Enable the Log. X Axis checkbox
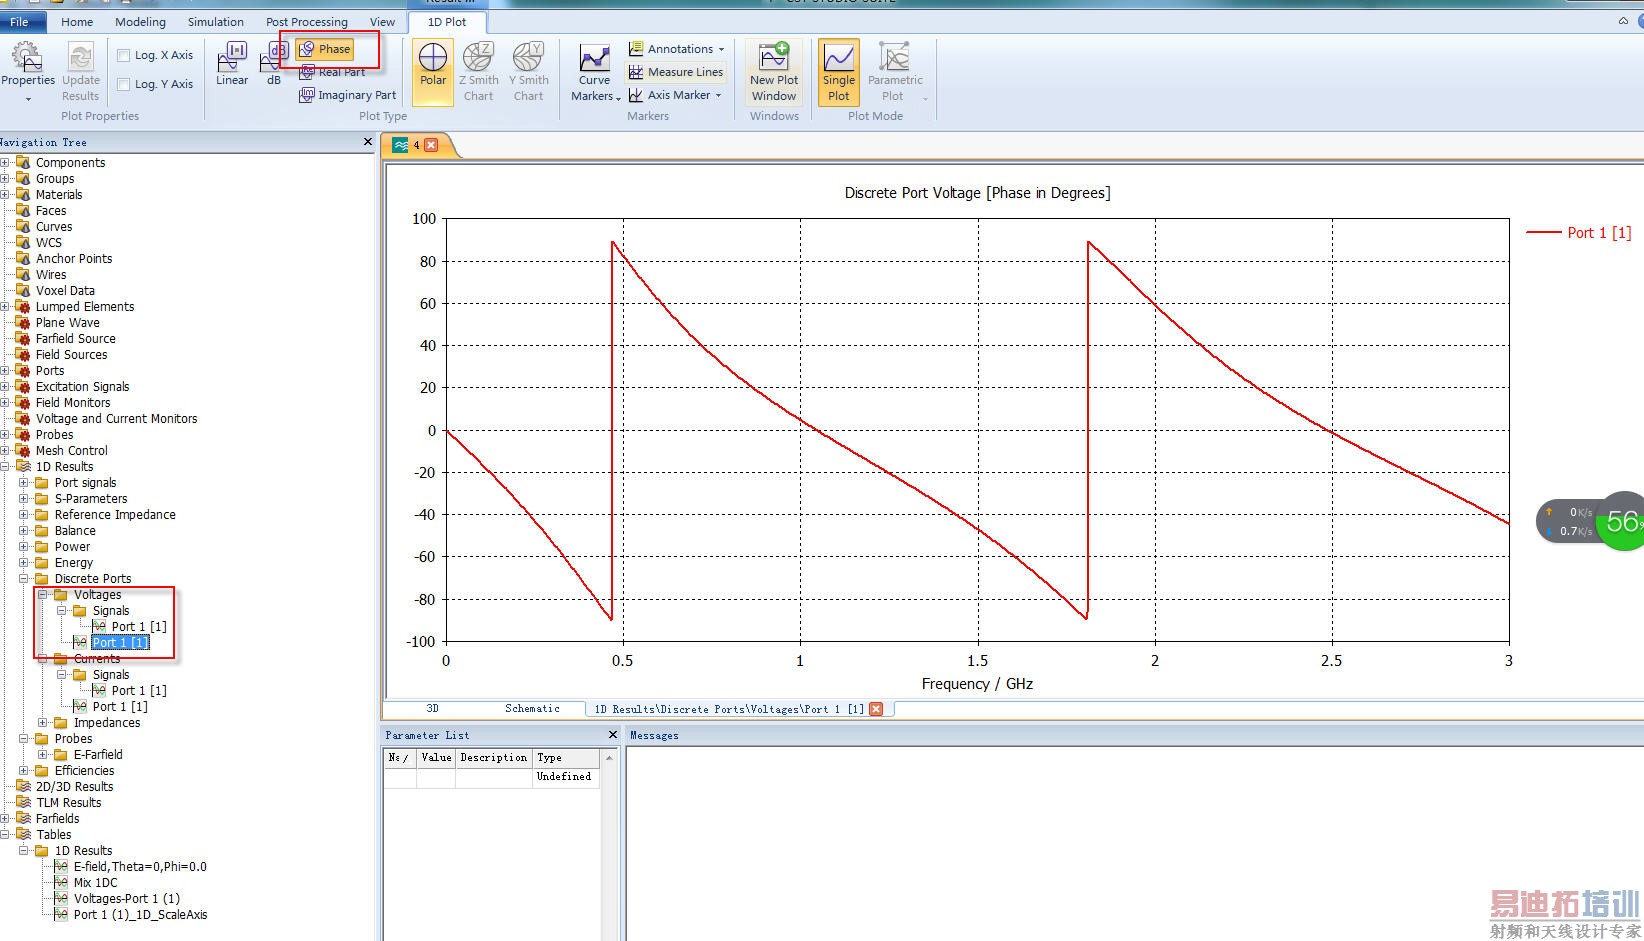1644x941 pixels. 124,56
